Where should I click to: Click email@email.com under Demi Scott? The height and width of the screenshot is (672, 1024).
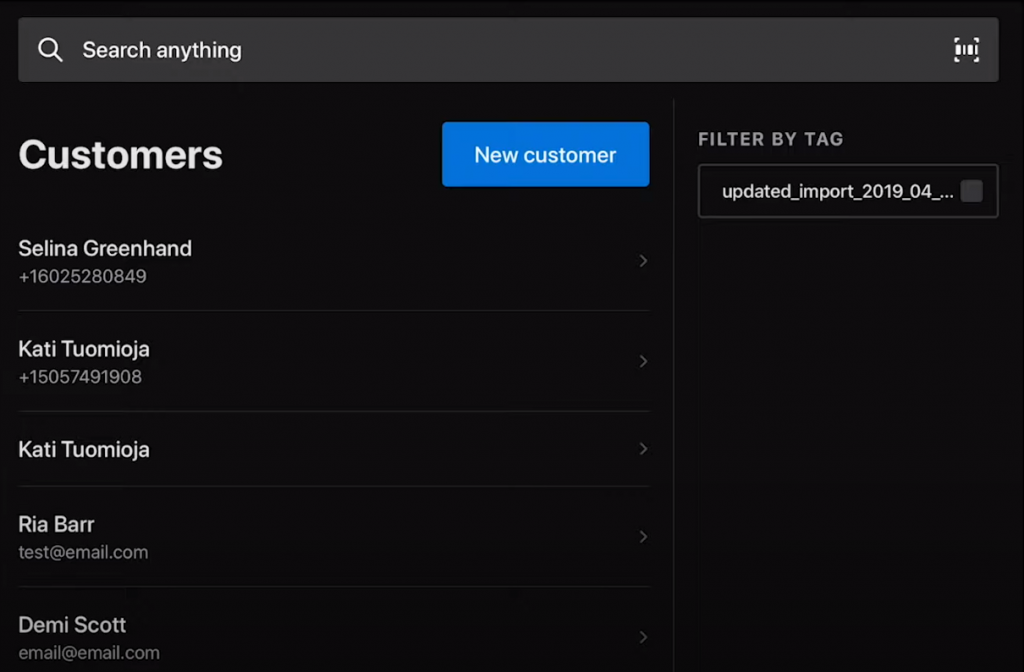point(89,653)
